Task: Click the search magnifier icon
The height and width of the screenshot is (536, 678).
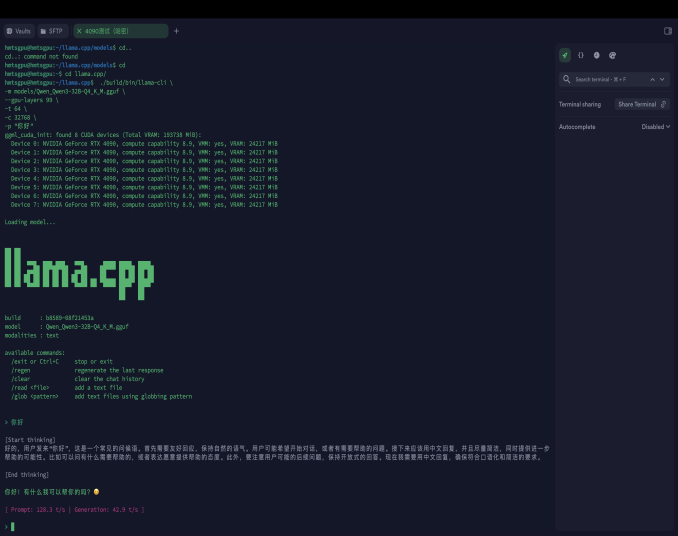Action: pyautogui.click(x=566, y=79)
